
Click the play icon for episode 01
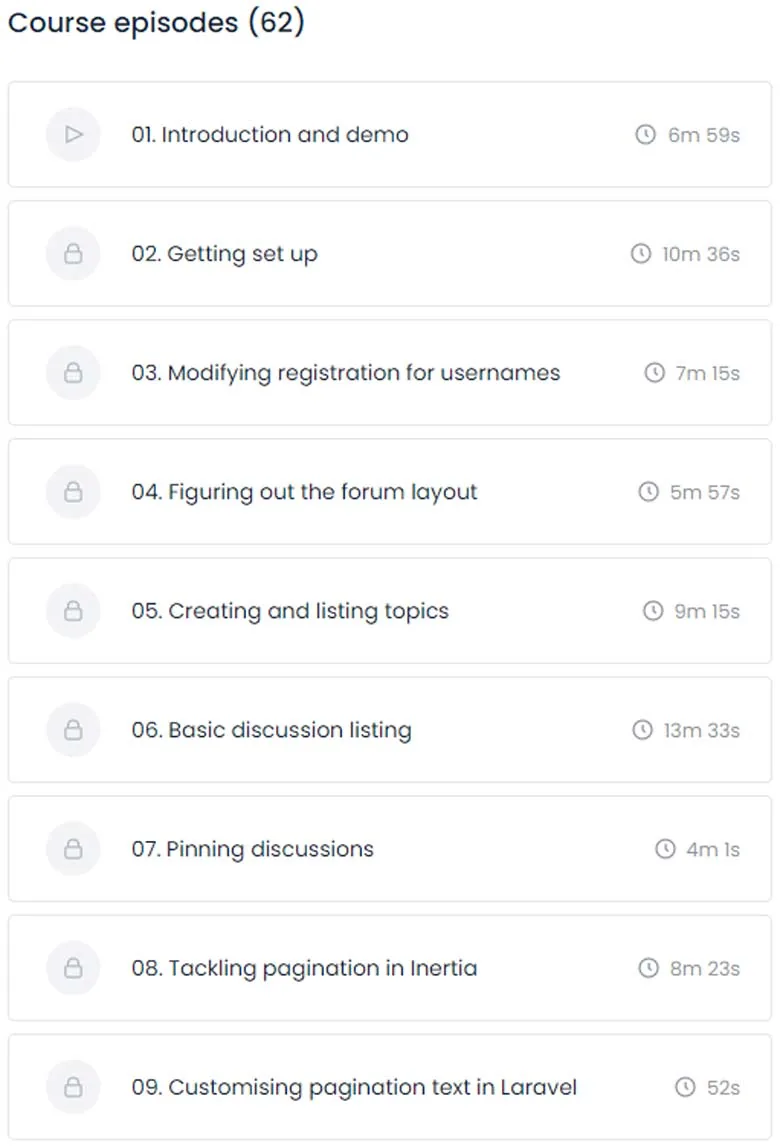pyautogui.click(x=73, y=135)
